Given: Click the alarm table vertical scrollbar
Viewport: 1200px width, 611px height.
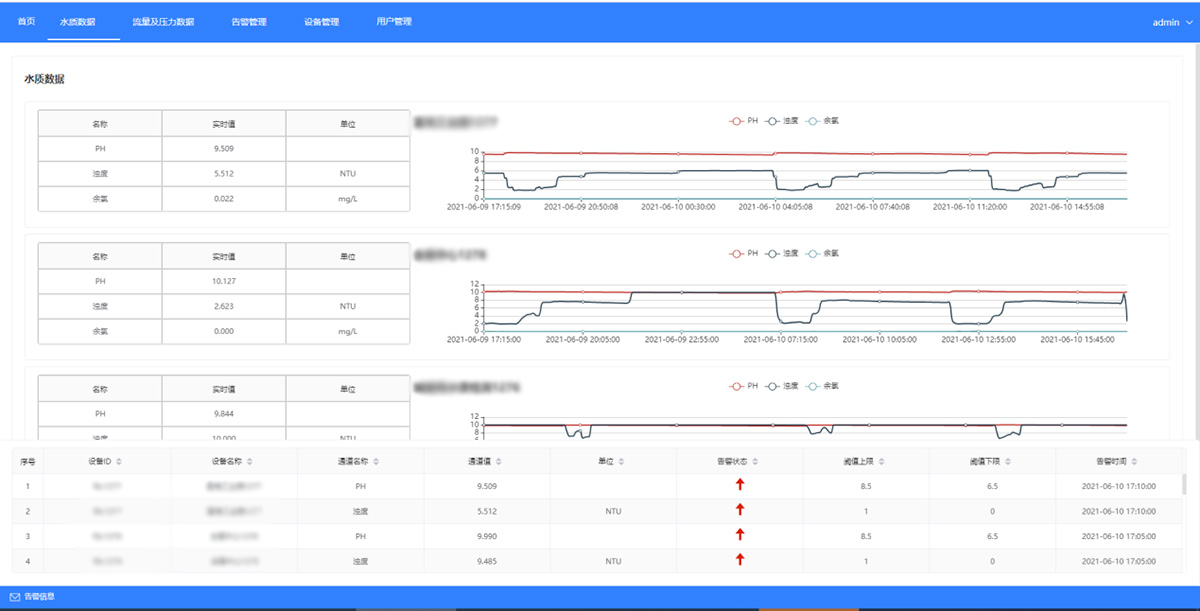Looking at the screenshot, I should click(x=1184, y=484).
